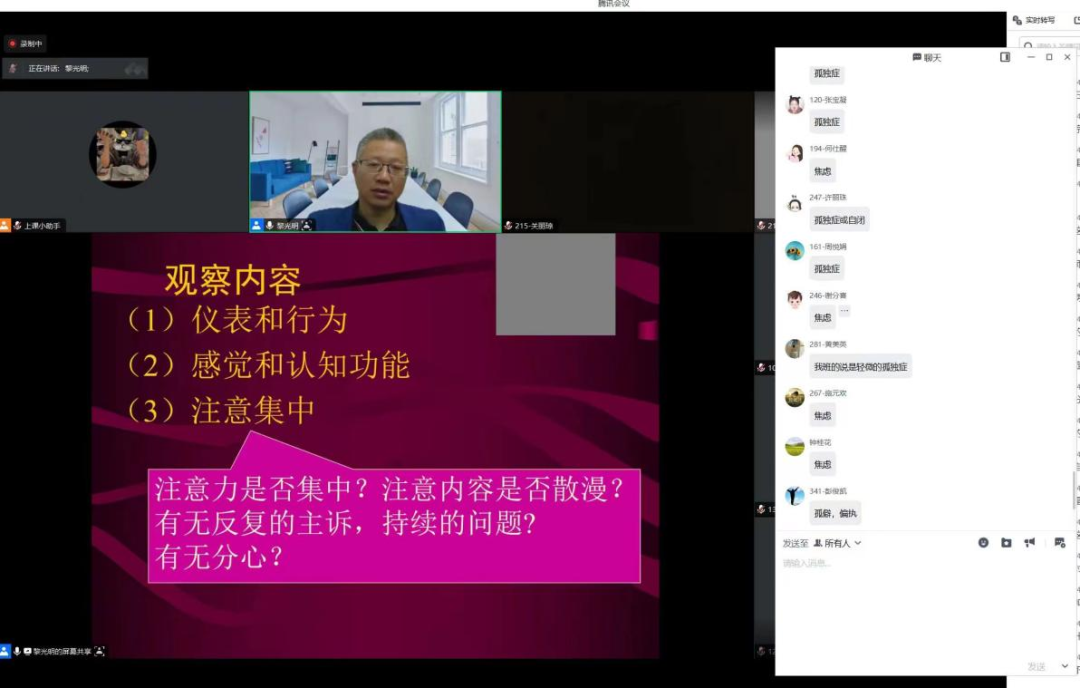Click 张宝凝's avatar in the chat list

794,103
